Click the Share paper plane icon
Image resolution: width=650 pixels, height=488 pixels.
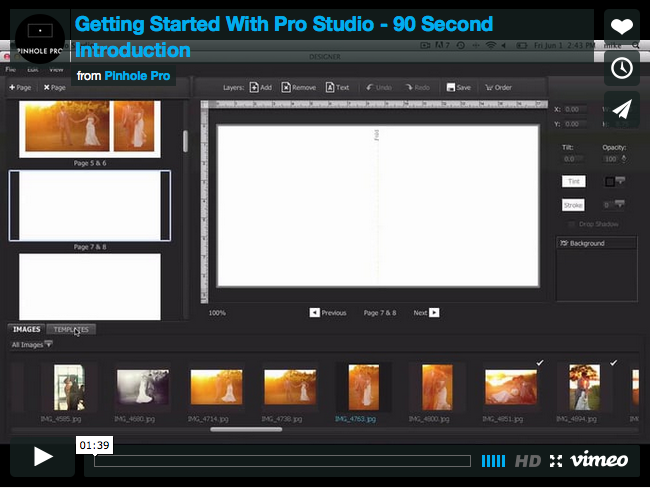point(621,109)
